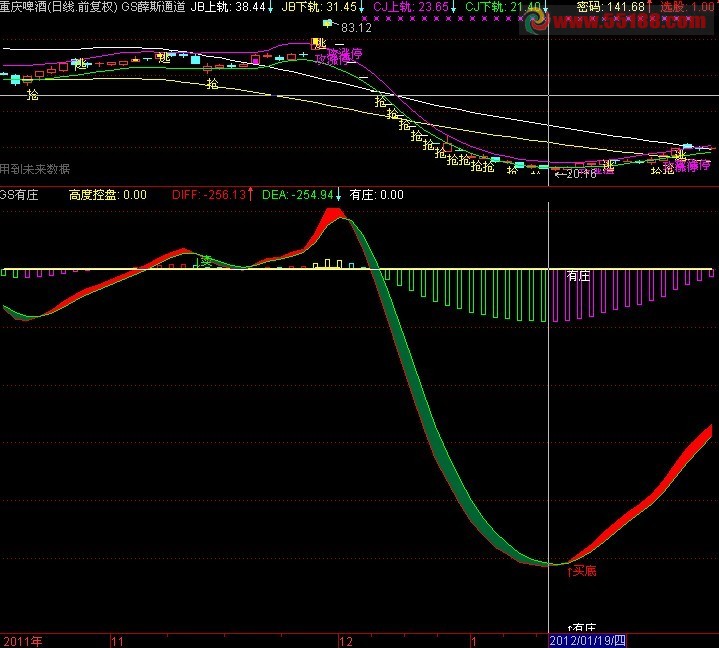Viewport: 719px width, 648px height.
Task: Click the 密码: 141.68 value
Action: (611, 7)
